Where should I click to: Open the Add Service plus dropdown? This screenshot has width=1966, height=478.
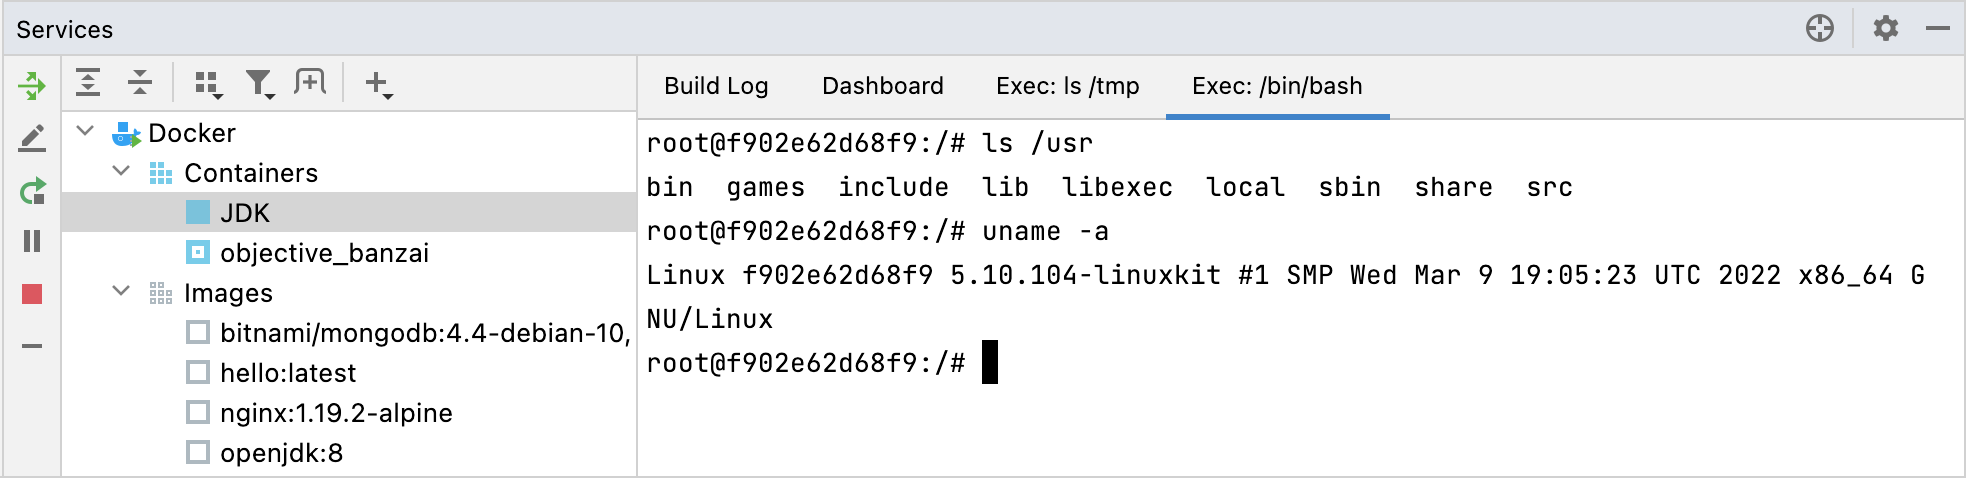coord(378,84)
